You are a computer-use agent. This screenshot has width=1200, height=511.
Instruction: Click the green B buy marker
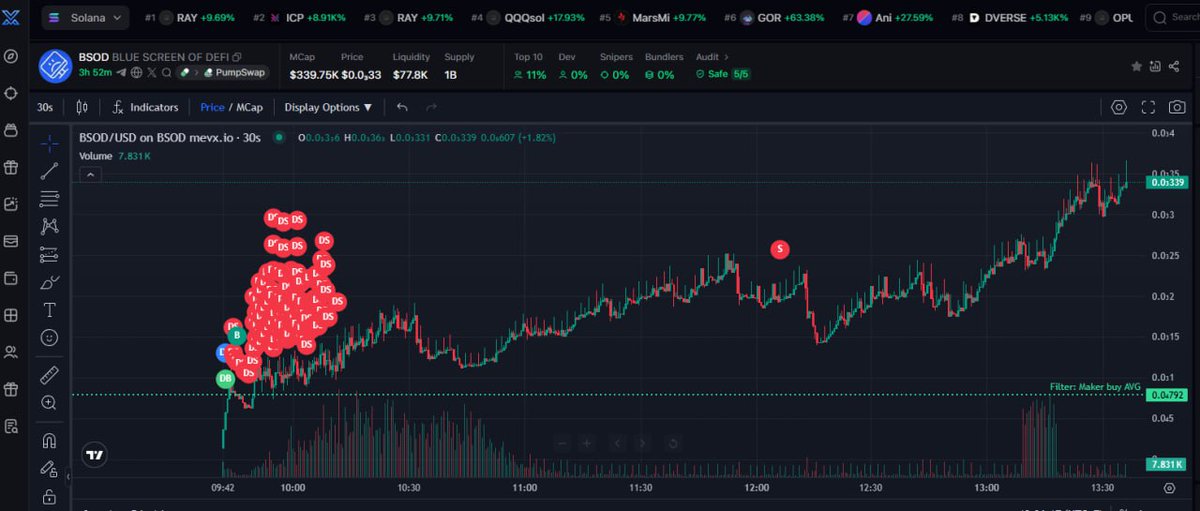coord(237,336)
